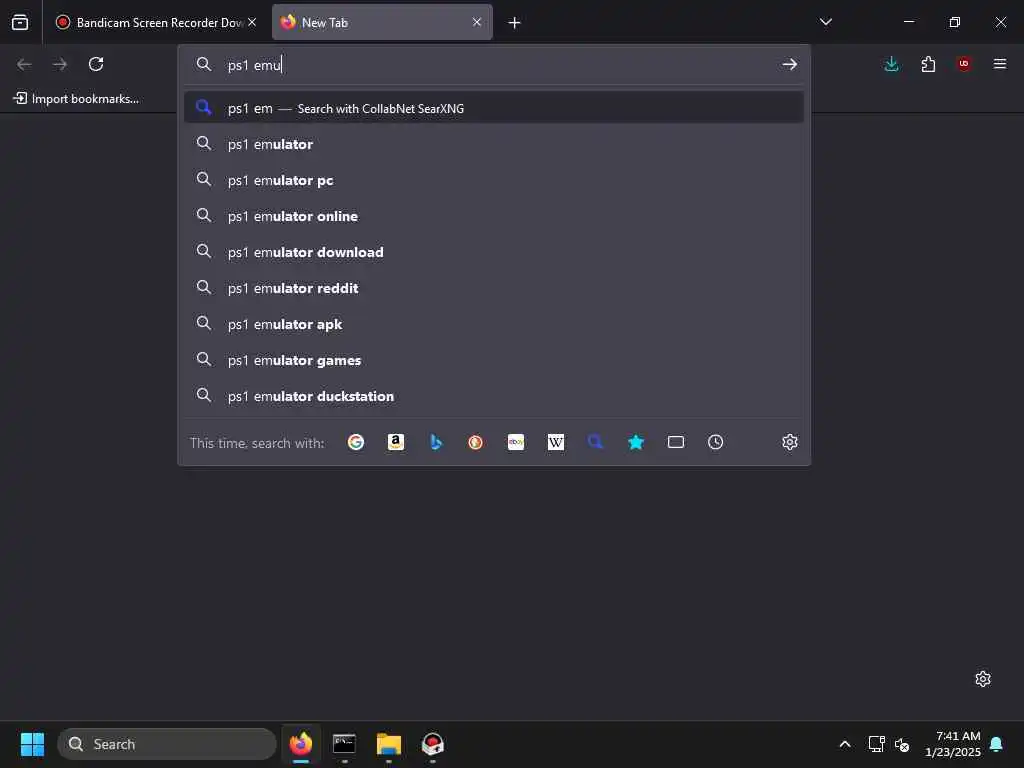Close the New Tab tab
The width and height of the screenshot is (1024, 768).
(477, 22)
